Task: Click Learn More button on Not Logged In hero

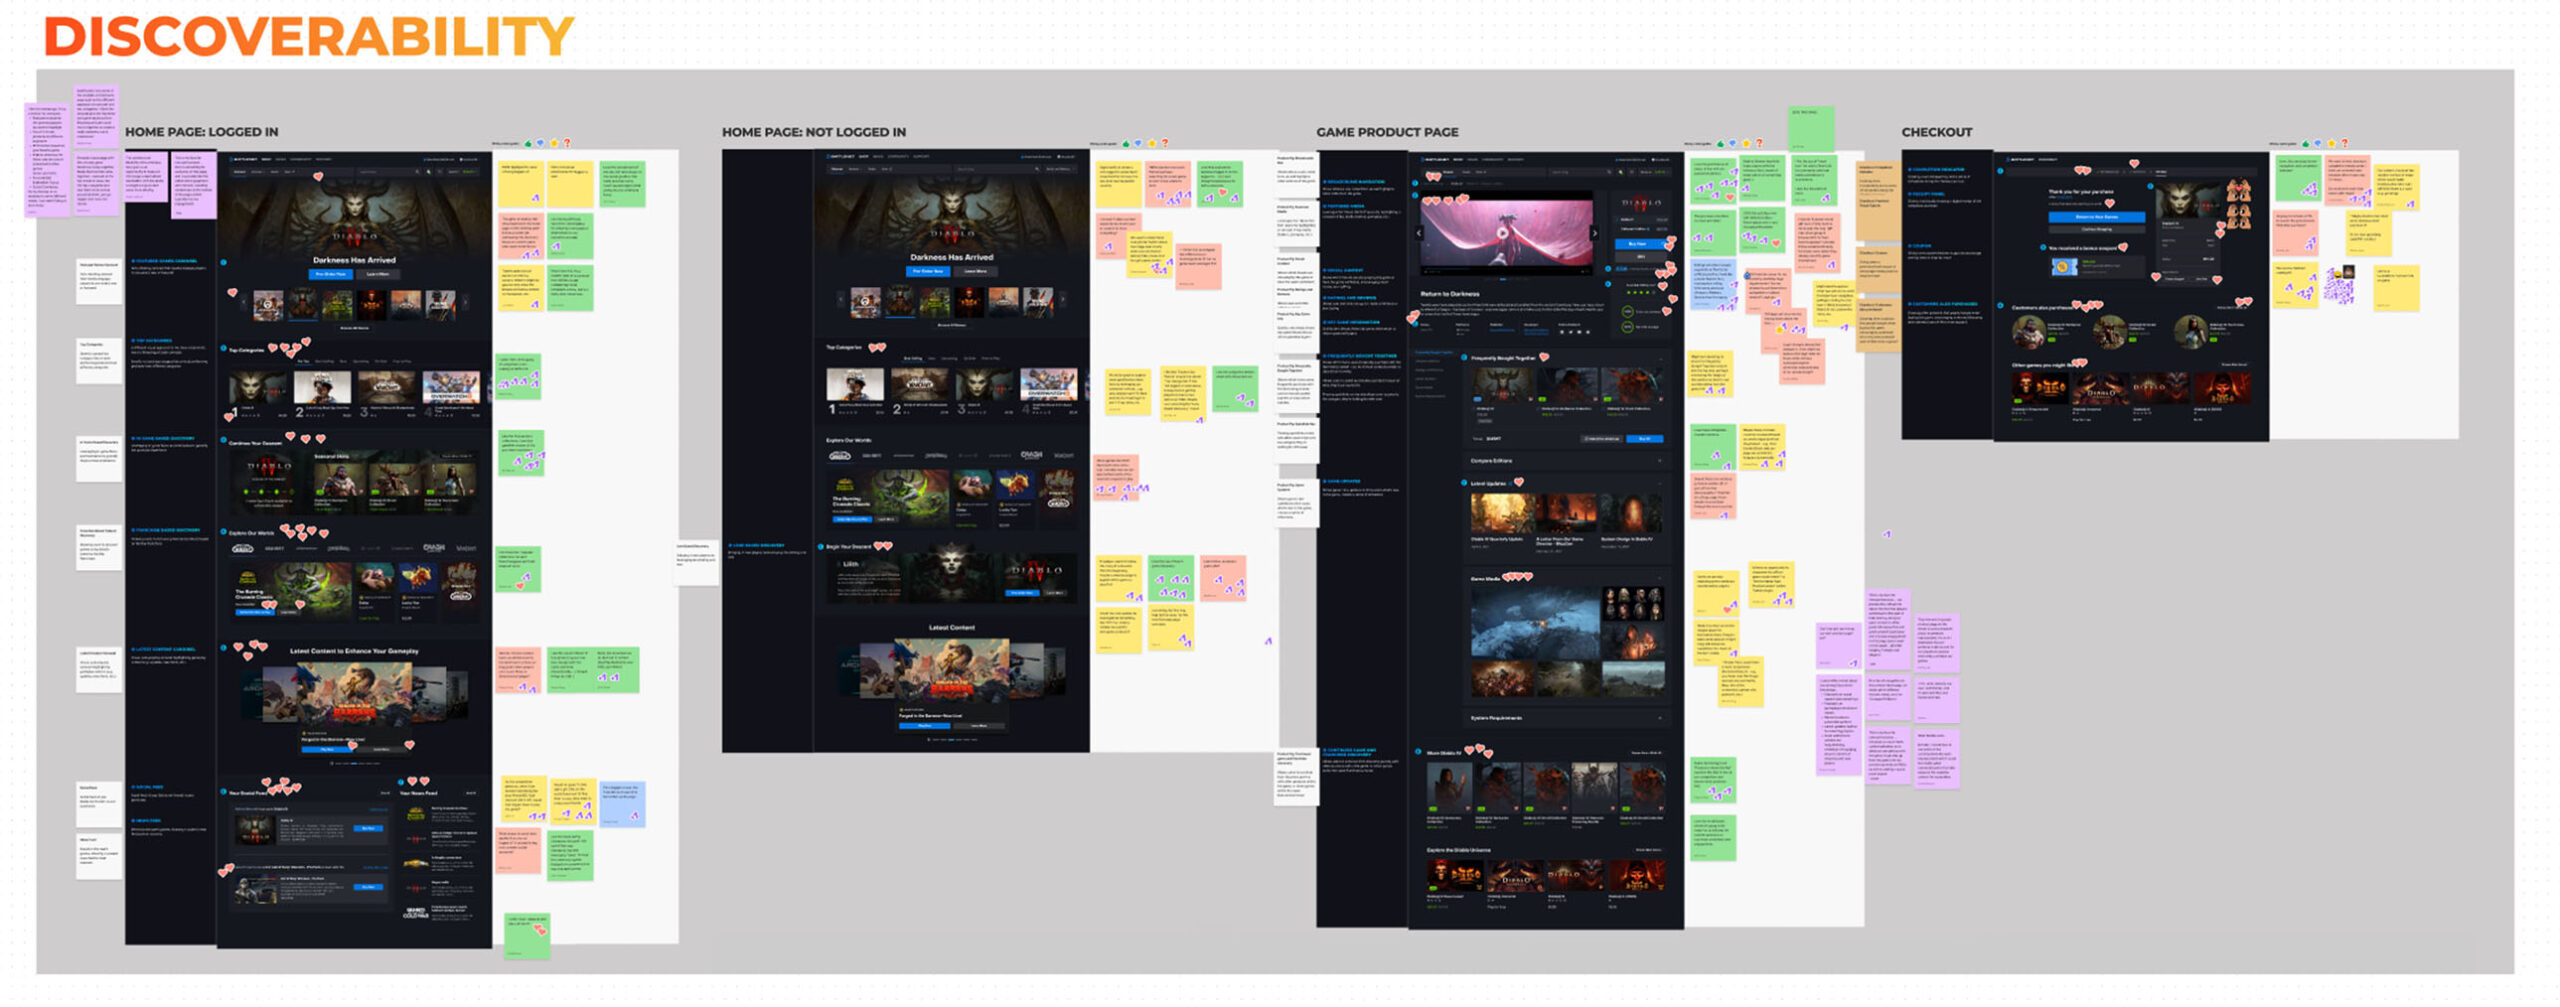Action: point(975,271)
